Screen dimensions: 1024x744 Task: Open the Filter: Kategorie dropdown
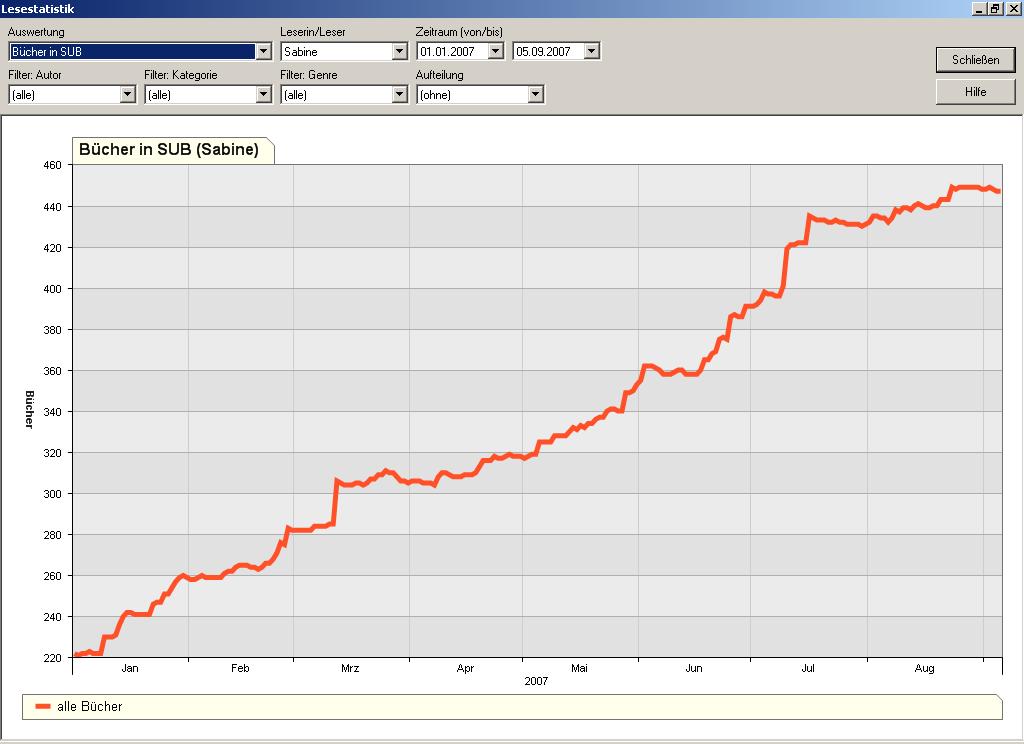[264, 95]
